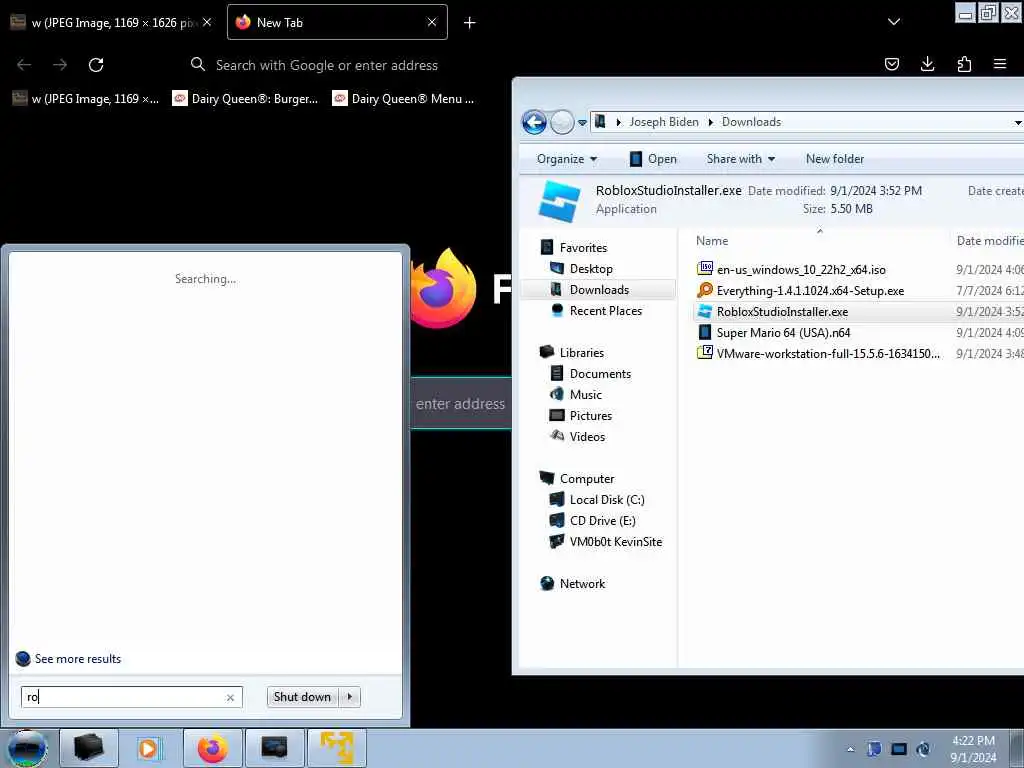Open Desktop in navigation pane
Image resolution: width=1024 pixels, height=768 pixels.
(x=590, y=268)
